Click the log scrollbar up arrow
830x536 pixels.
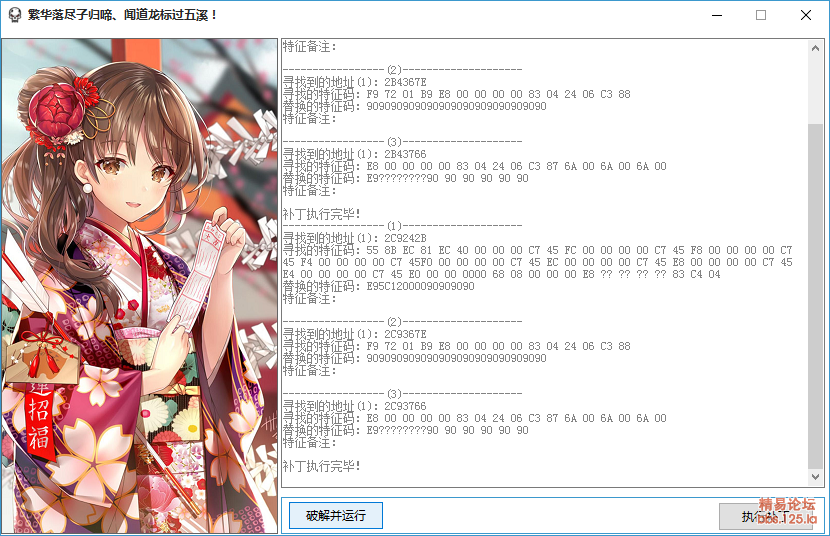815,48
